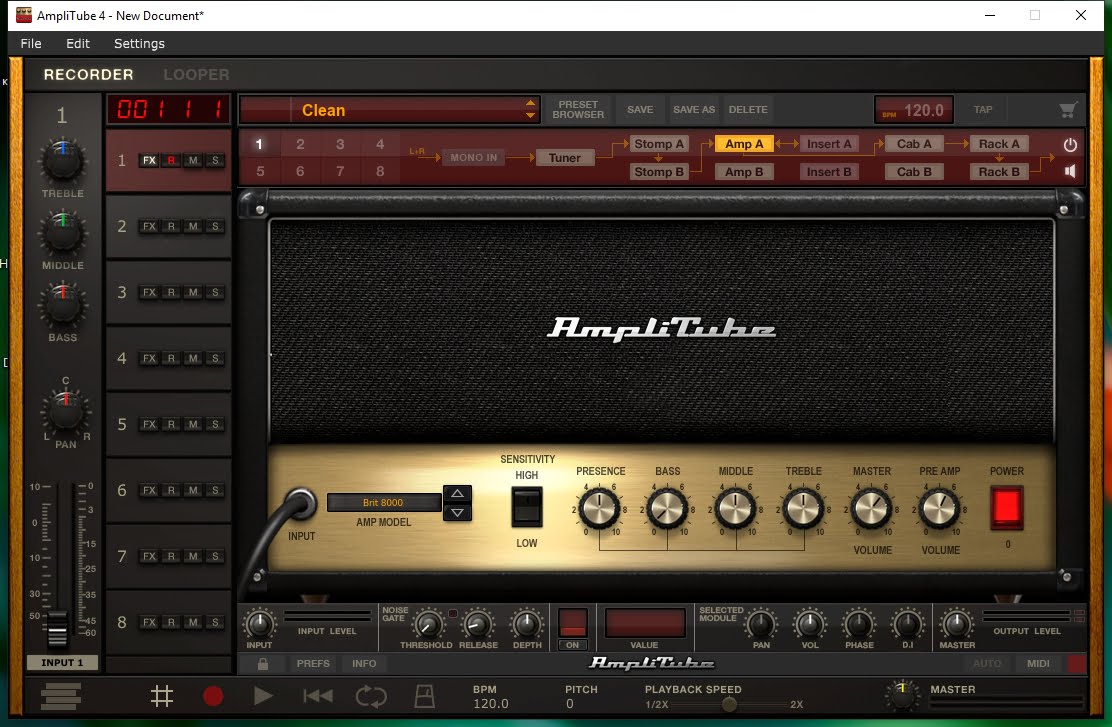Click the record button in transport bar
The width and height of the screenshot is (1112, 727).
click(213, 697)
